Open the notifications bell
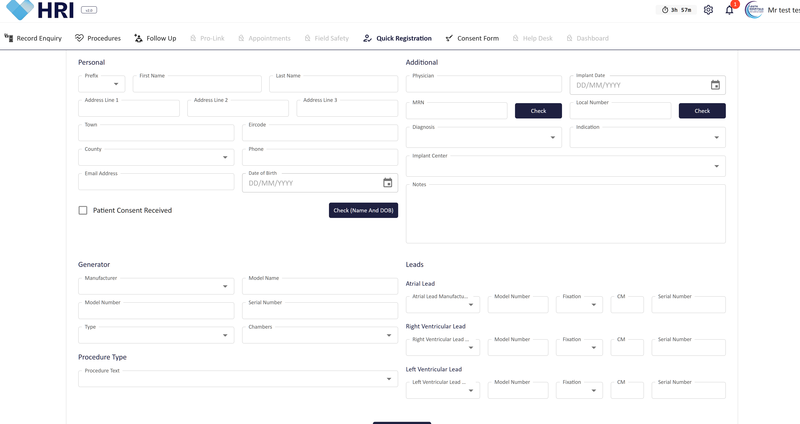 coord(730,10)
